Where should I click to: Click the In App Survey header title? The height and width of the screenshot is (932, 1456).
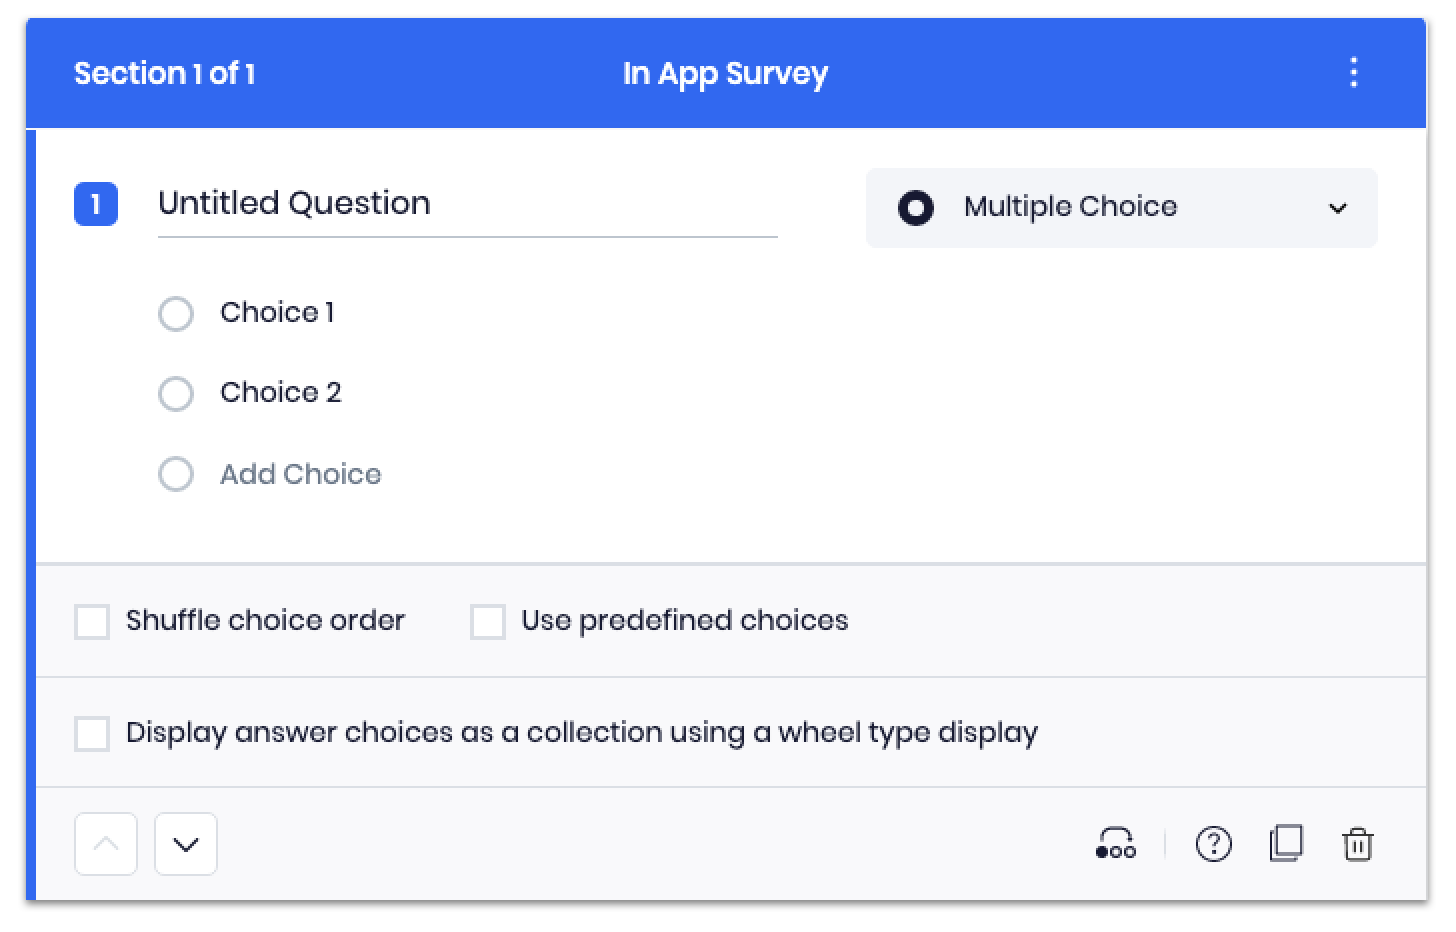725,73
